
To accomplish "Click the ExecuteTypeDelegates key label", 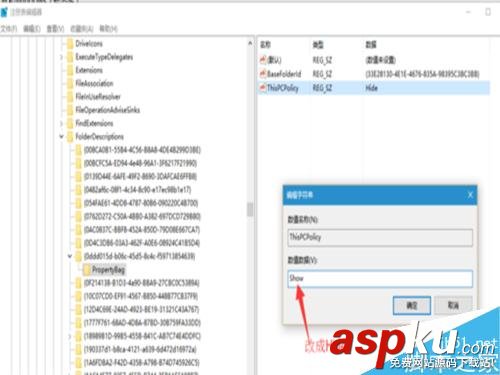I will click(x=104, y=57).
